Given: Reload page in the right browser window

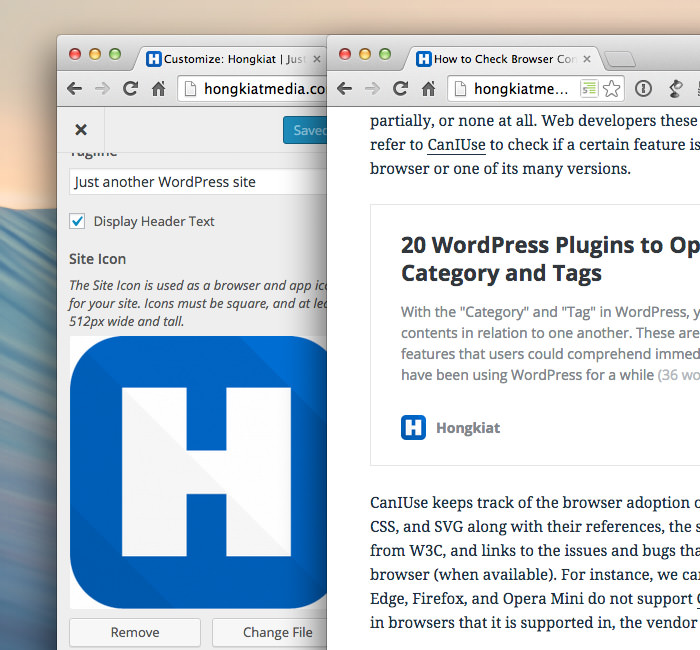Looking at the screenshot, I should [400, 88].
